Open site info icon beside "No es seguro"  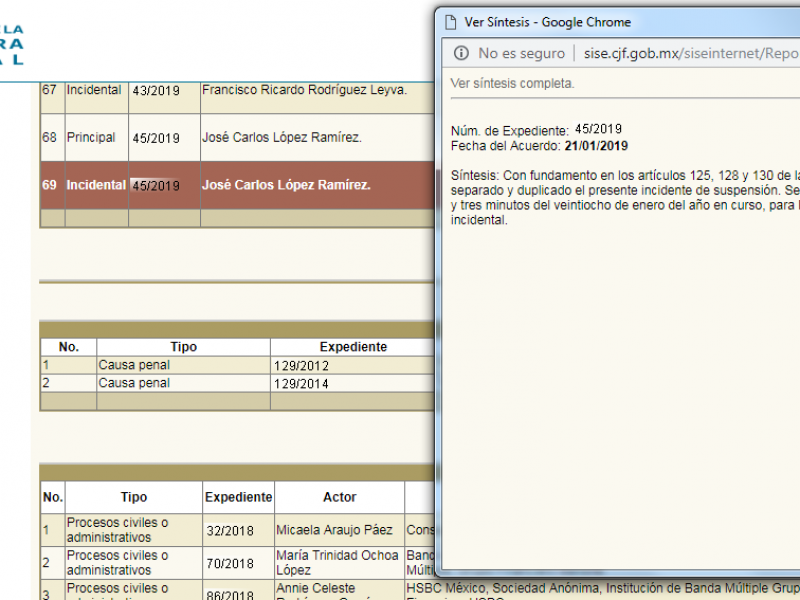point(461,53)
